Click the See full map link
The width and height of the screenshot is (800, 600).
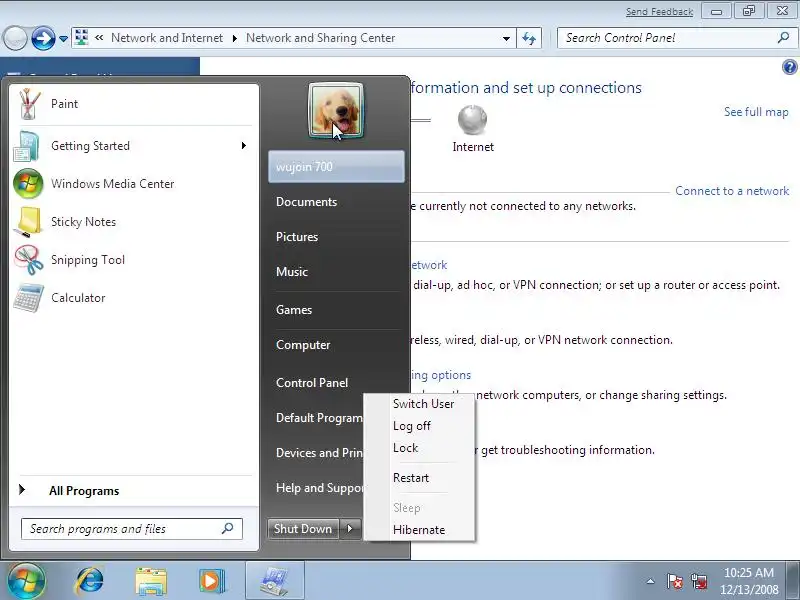[x=756, y=112]
